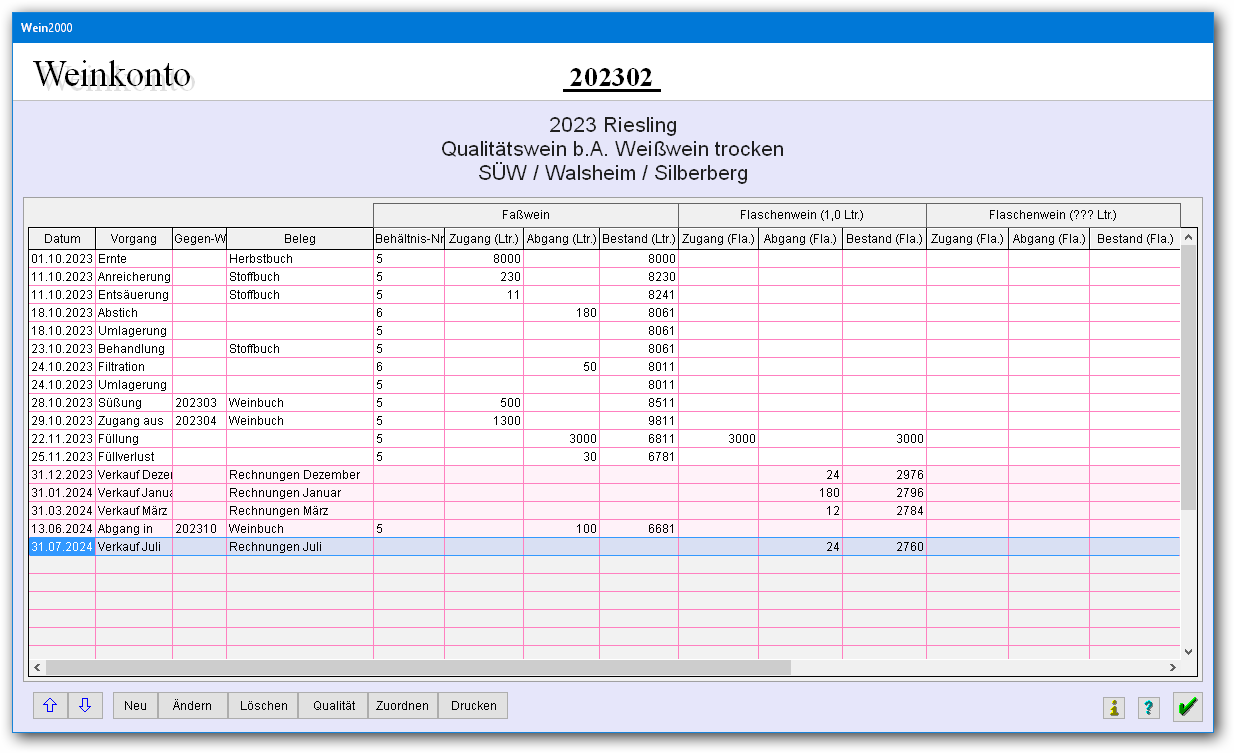Select the Ernte row entry

(x=604, y=259)
